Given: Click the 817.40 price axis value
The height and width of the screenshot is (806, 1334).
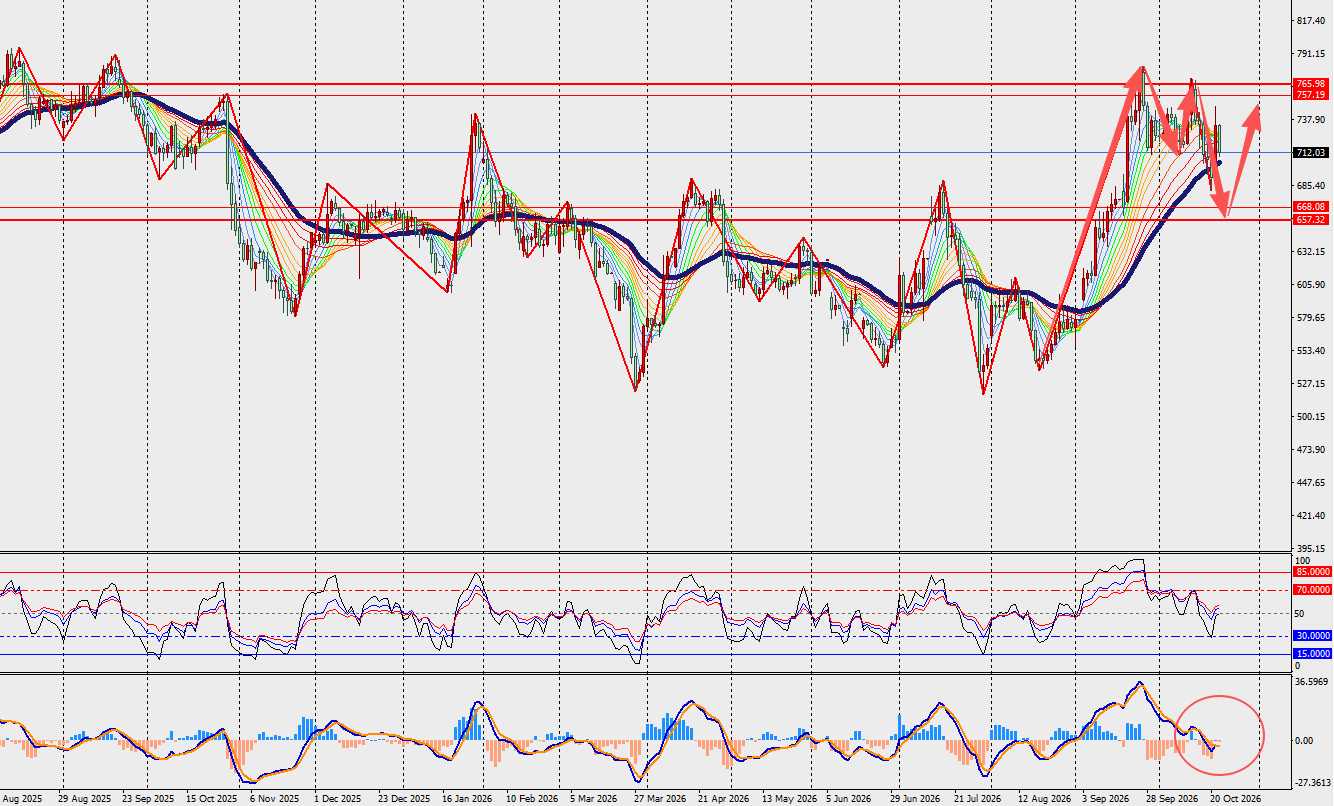Looking at the screenshot, I should tap(1310, 21).
